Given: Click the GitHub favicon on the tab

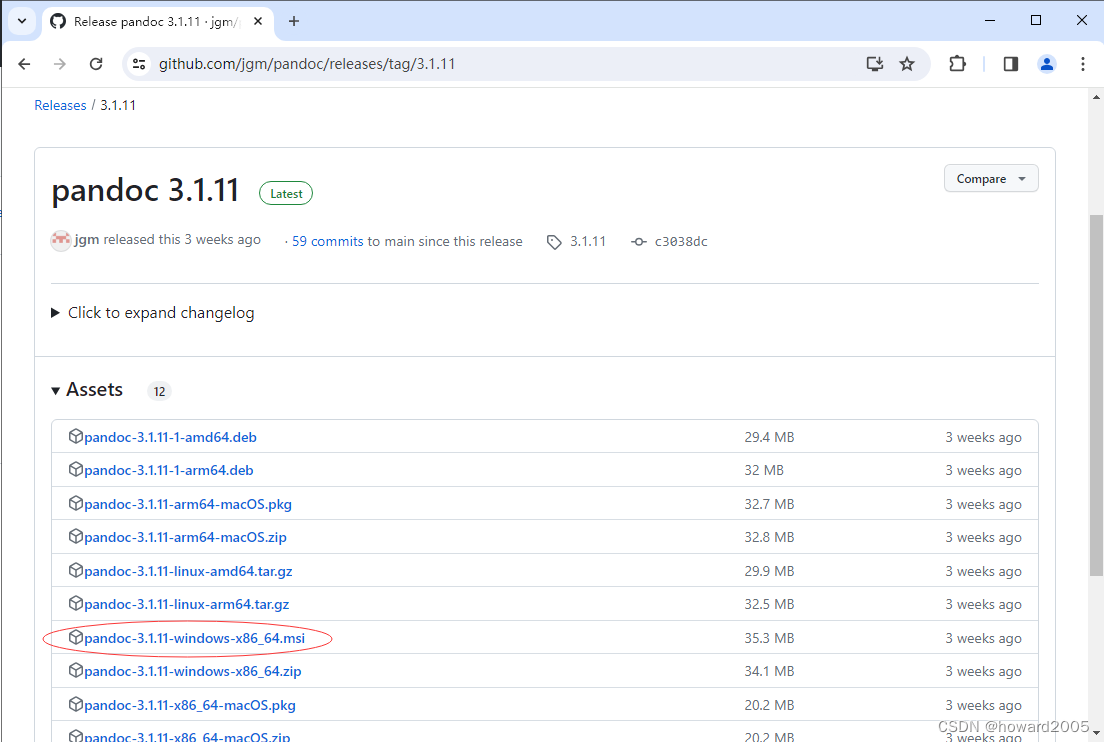Looking at the screenshot, I should (x=58, y=21).
